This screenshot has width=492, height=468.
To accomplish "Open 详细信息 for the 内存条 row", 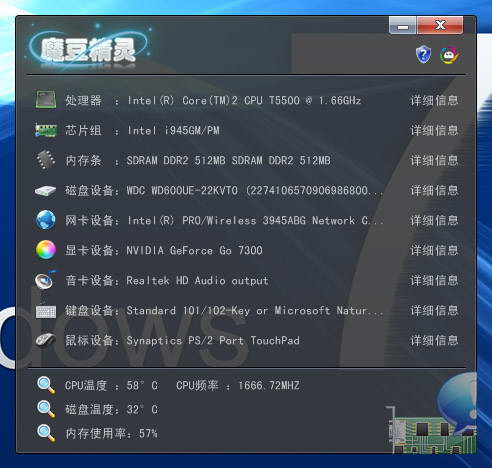I will 434,161.
